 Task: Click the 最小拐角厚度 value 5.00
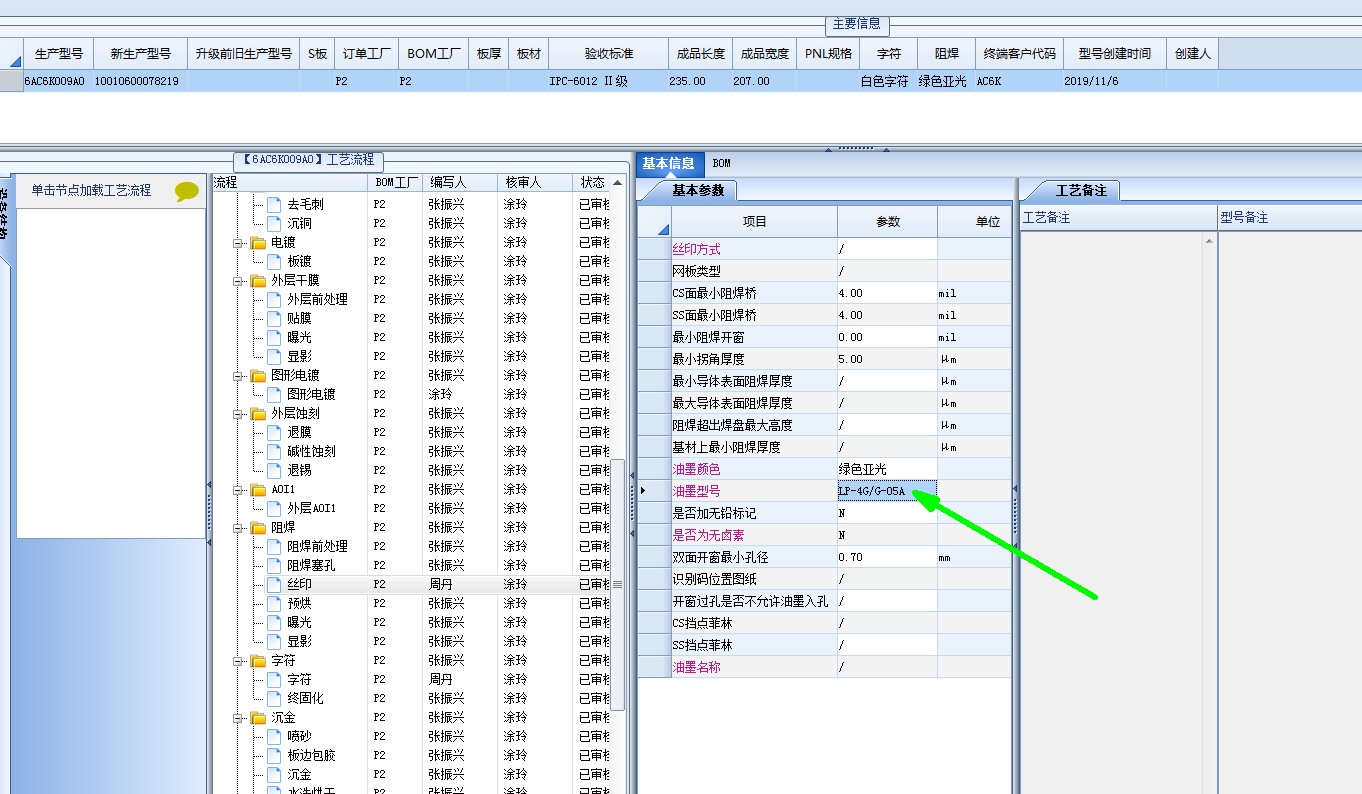(887, 359)
